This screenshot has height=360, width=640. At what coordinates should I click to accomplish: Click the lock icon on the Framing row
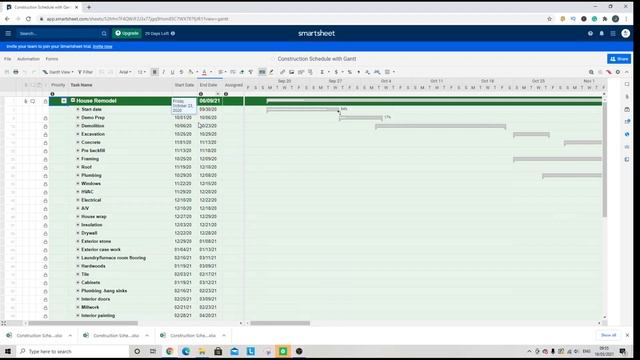(45, 159)
